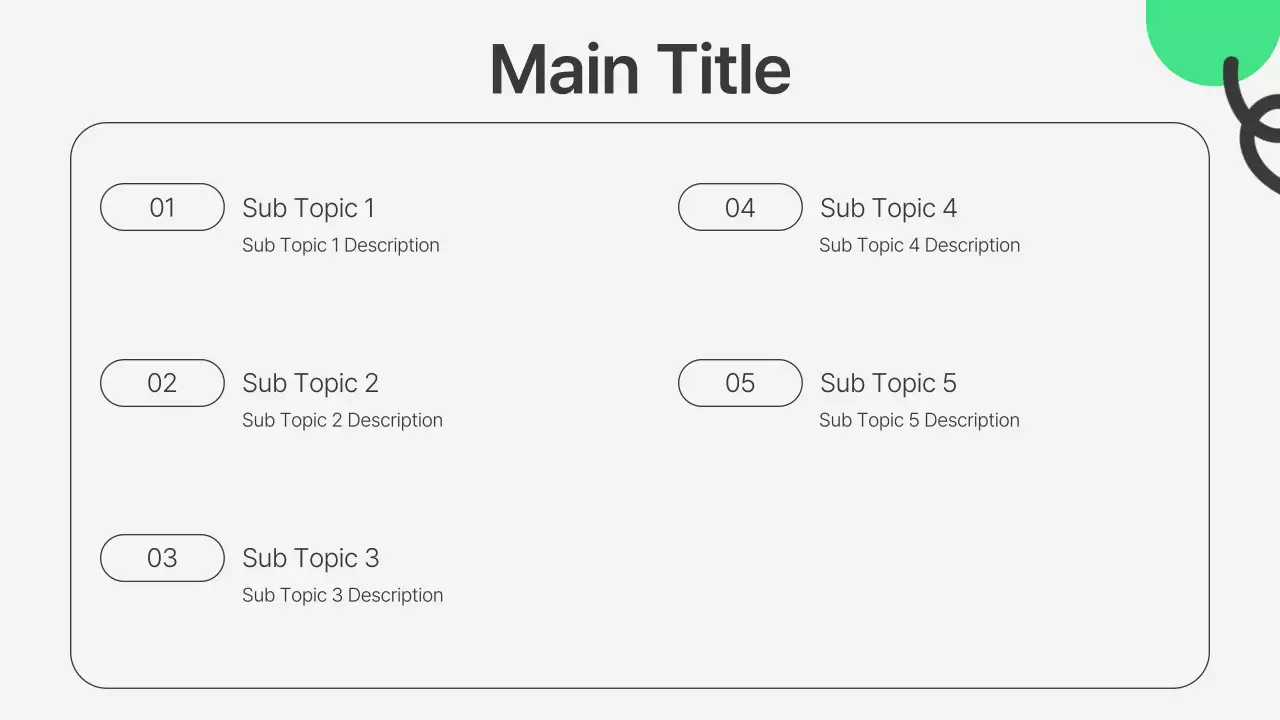Viewport: 1280px width, 720px height.
Task: Select the 01 number pill
Action: tap(162, 207)
